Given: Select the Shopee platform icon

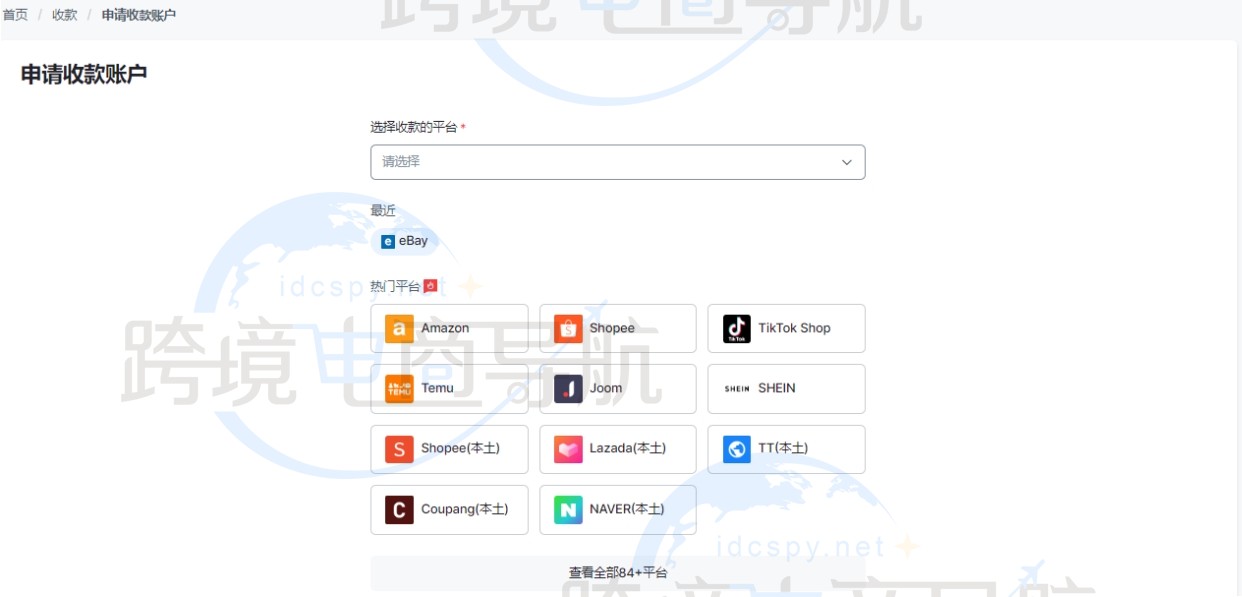Looking at the screenshot, I should [617, 328].
